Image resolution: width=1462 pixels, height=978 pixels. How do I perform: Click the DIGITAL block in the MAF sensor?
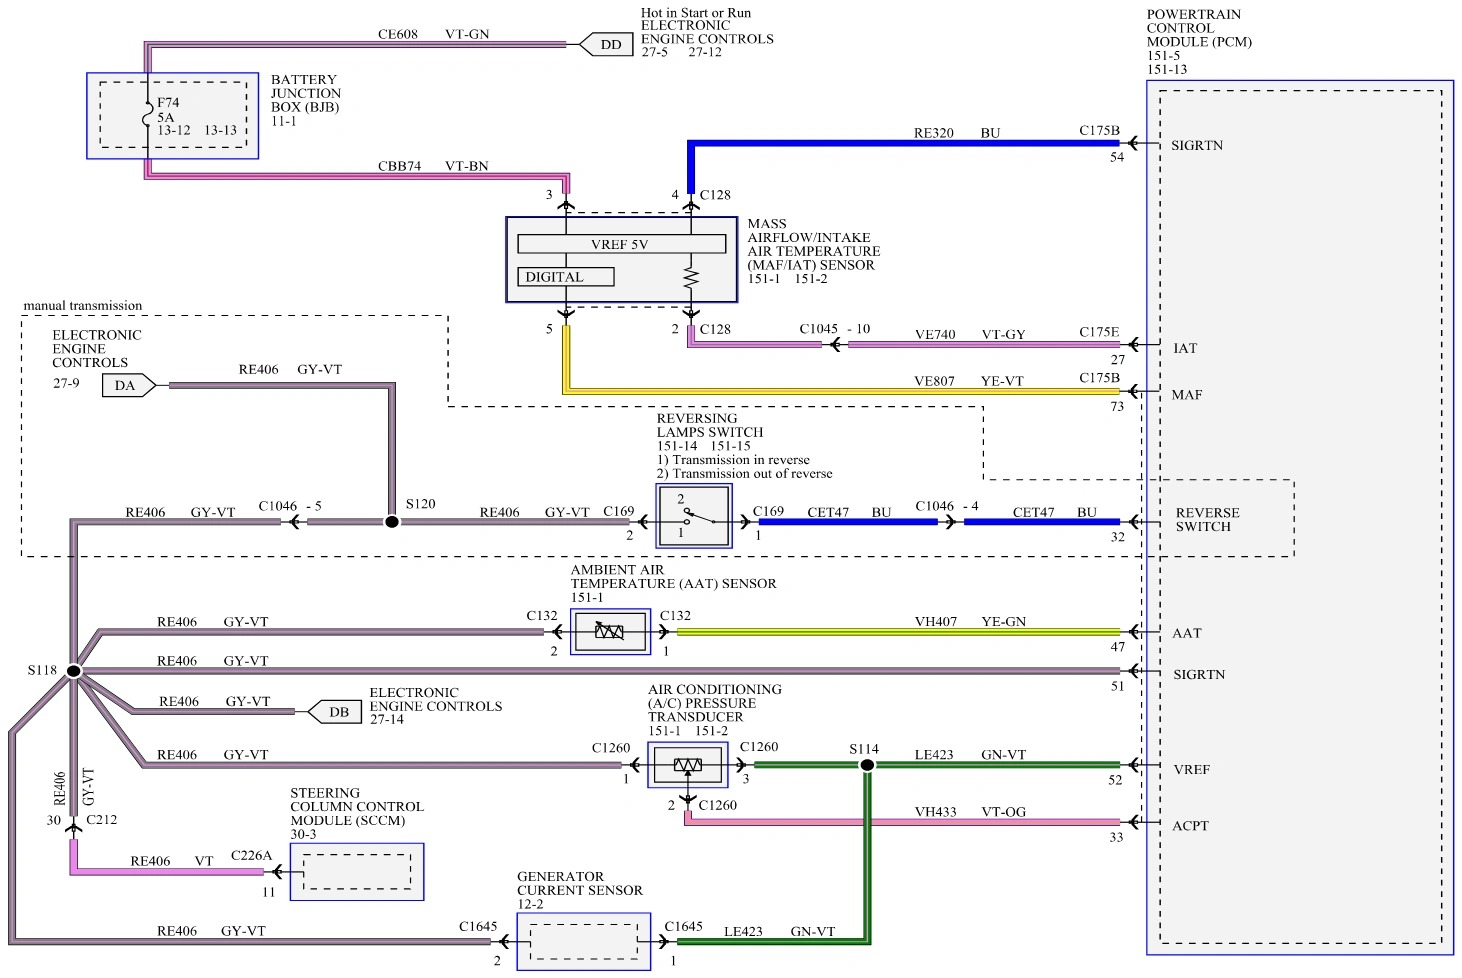pyautogui.click(x=565, y=277)
